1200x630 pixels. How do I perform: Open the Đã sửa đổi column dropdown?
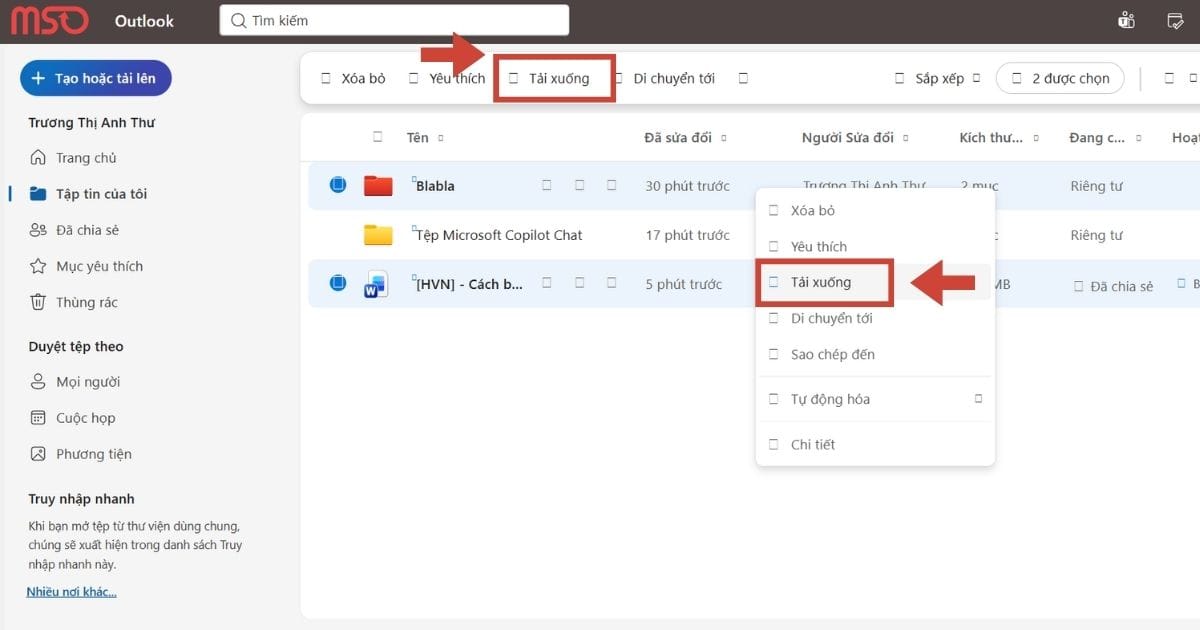pos(723,138)
